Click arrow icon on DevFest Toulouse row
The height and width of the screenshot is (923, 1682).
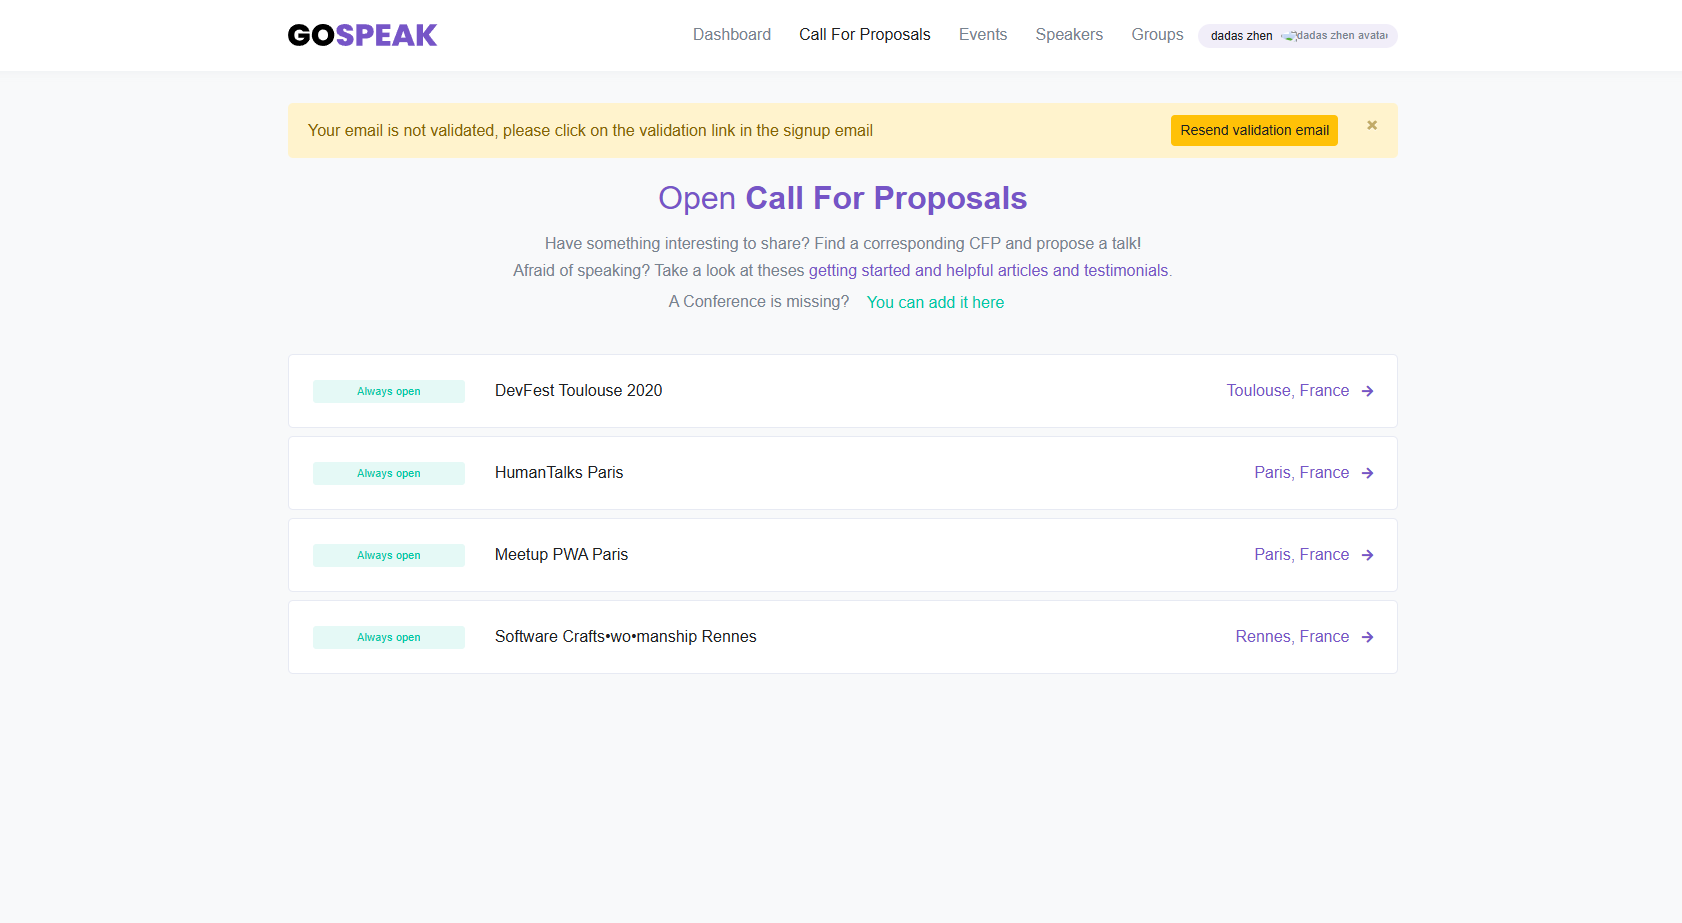click(1367, 391)
